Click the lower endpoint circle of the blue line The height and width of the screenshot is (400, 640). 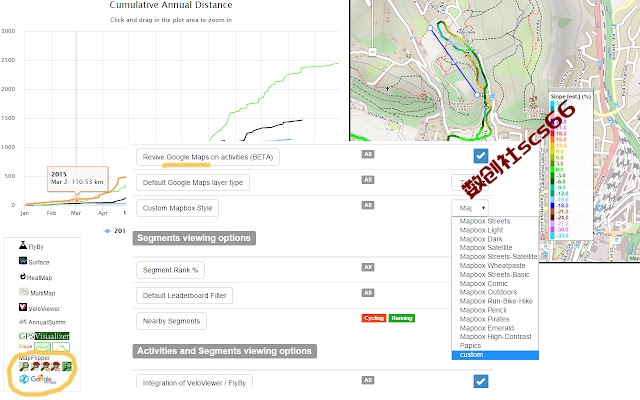(x=477, y=95)
